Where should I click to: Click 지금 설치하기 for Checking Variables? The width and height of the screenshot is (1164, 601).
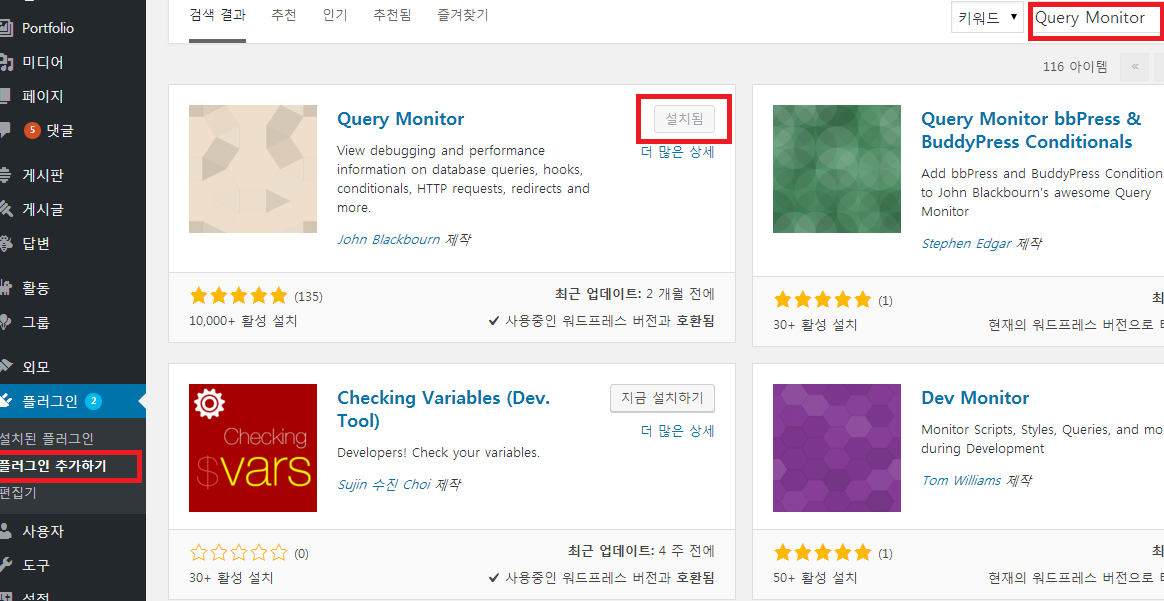click(662, 398)
